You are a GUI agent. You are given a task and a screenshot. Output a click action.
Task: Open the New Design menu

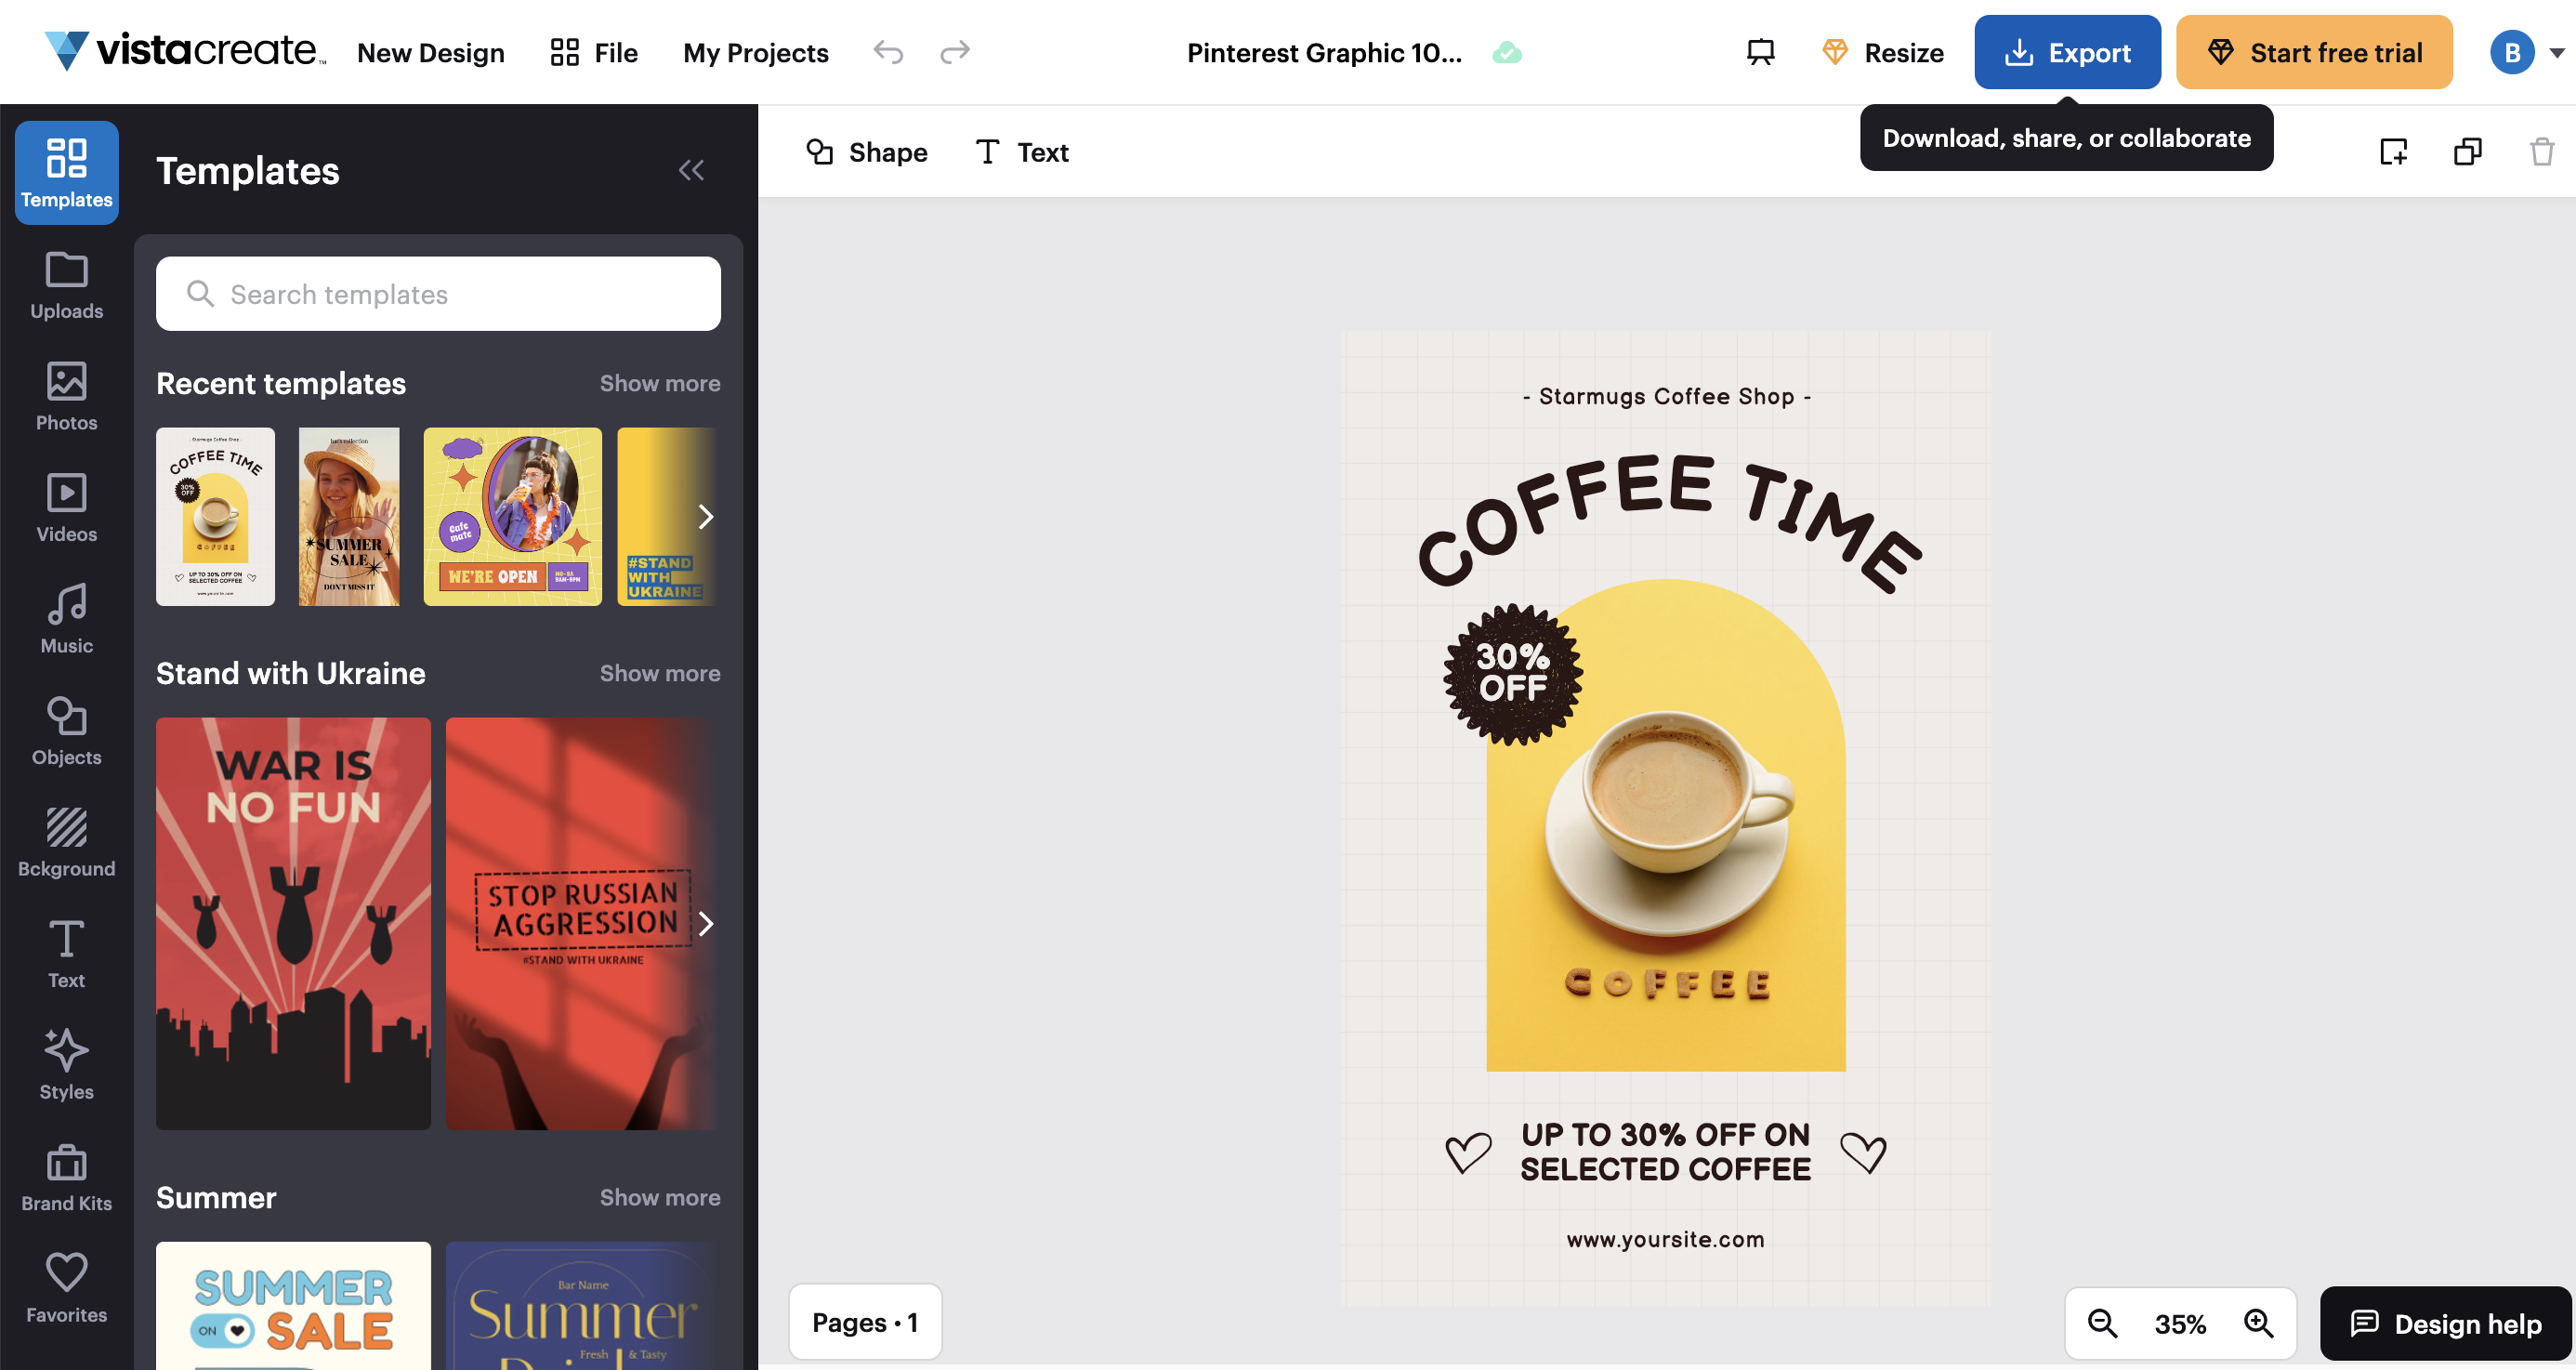click(x=431, y=52)
